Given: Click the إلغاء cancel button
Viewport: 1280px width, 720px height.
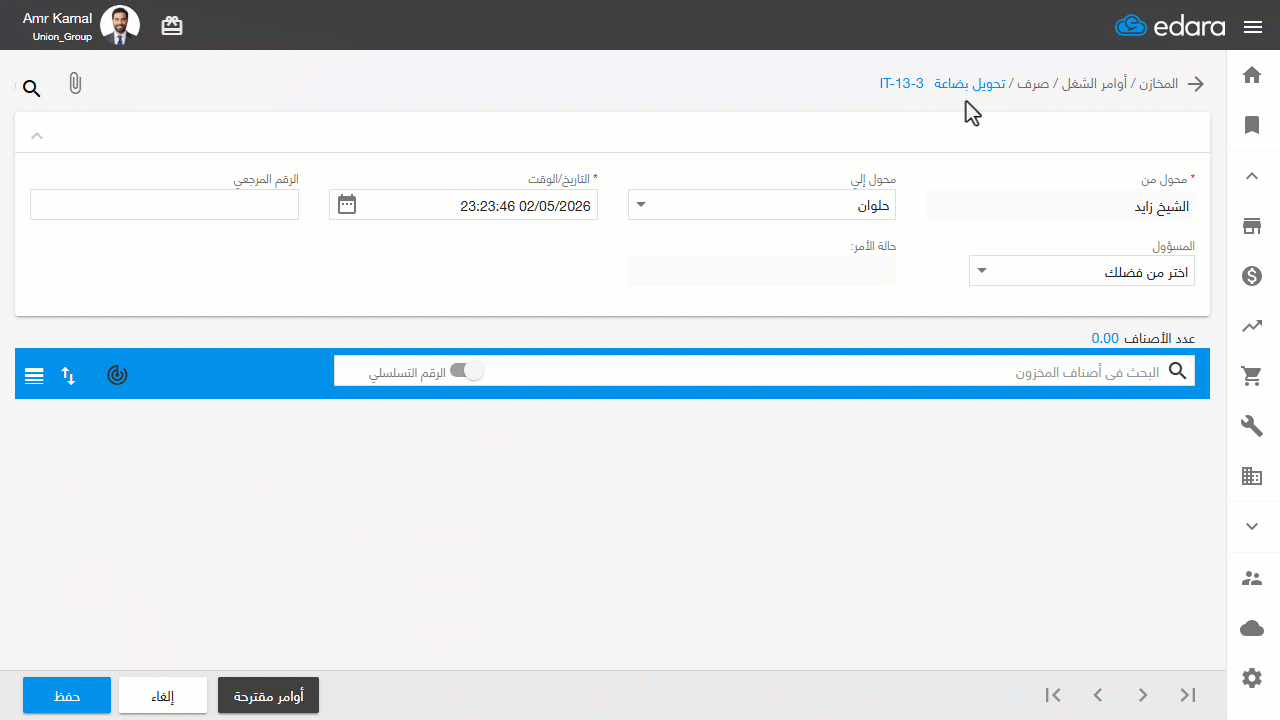Looking at the screenshot, I should pyautogui.click(x=163, y=695).
